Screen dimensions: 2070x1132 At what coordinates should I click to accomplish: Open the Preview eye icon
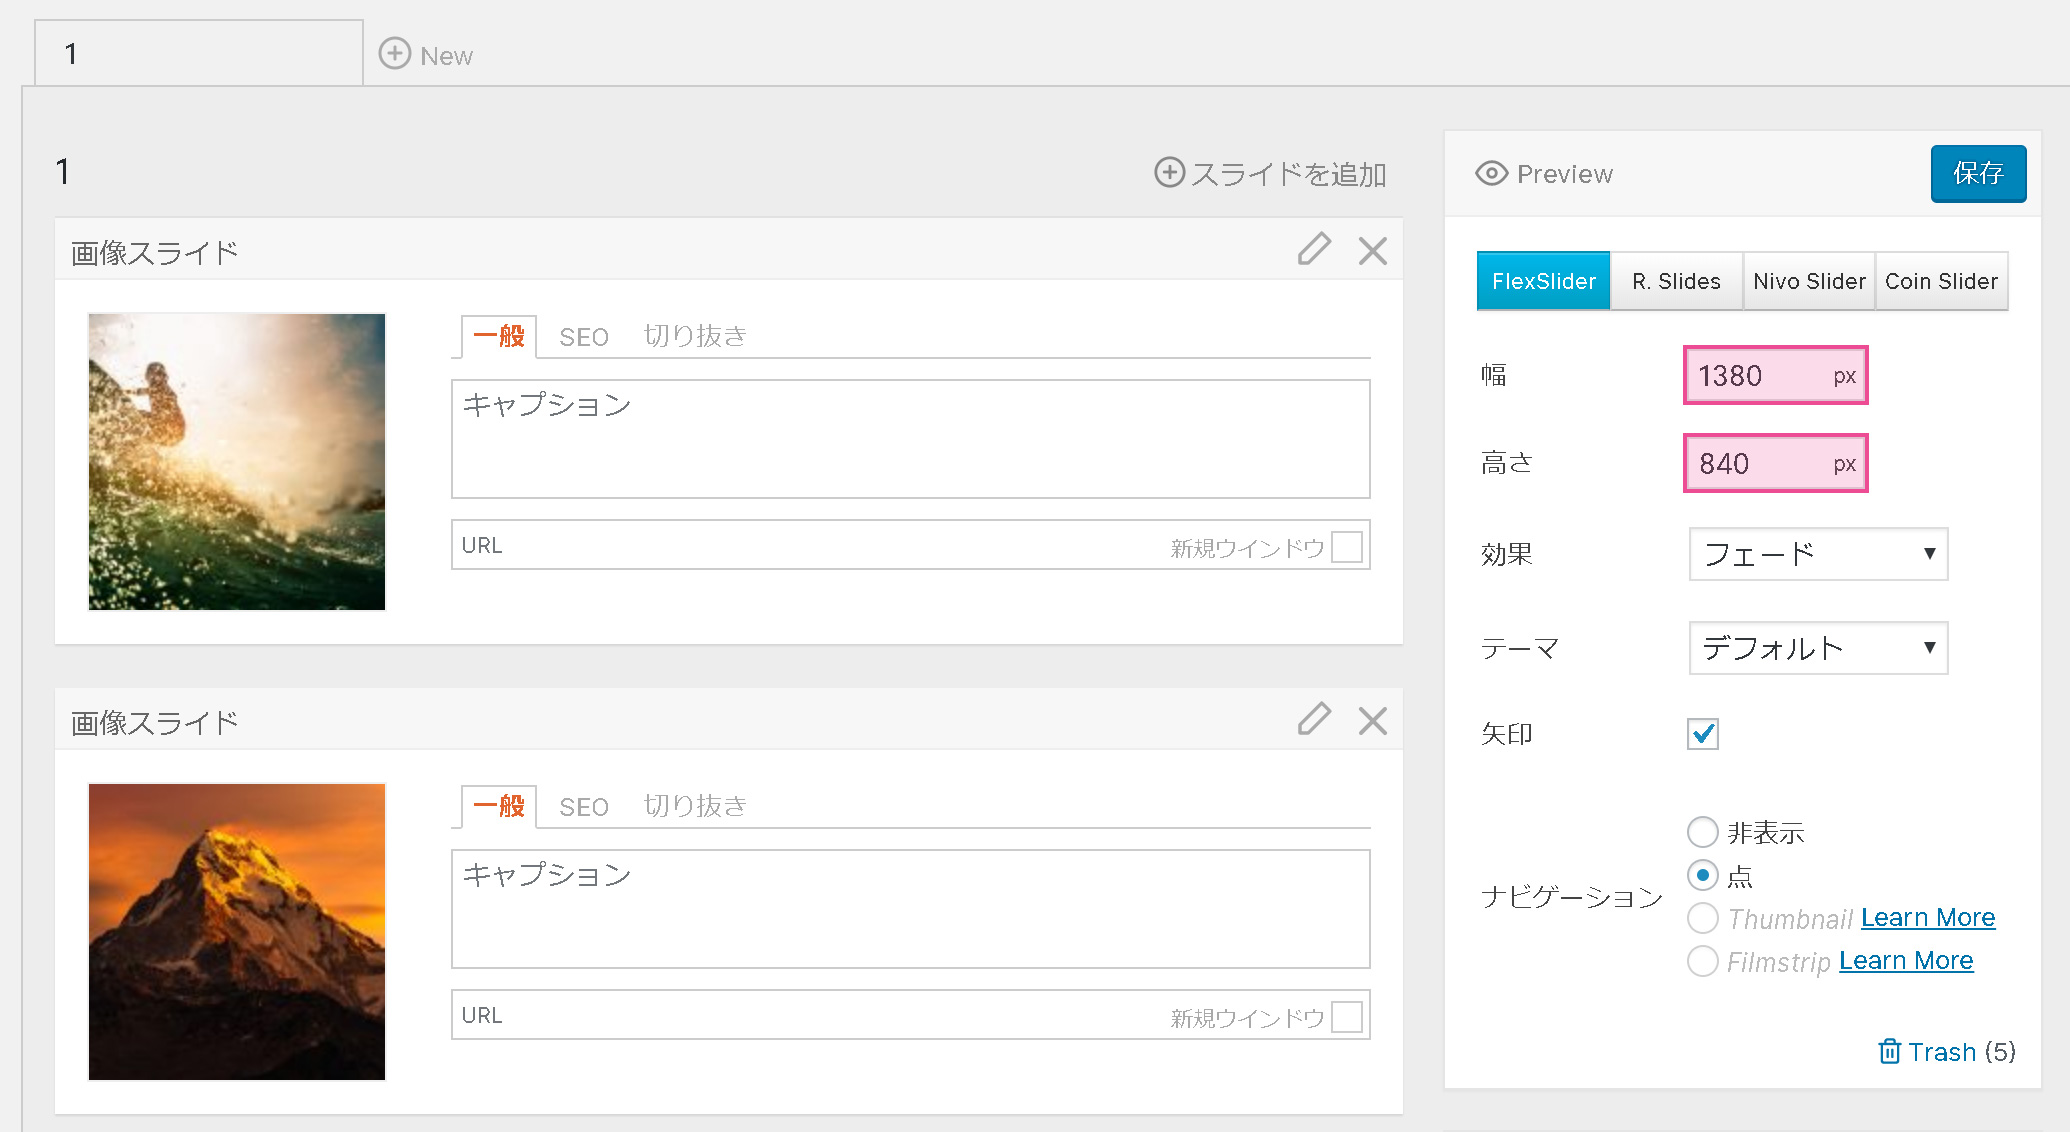1491,173
